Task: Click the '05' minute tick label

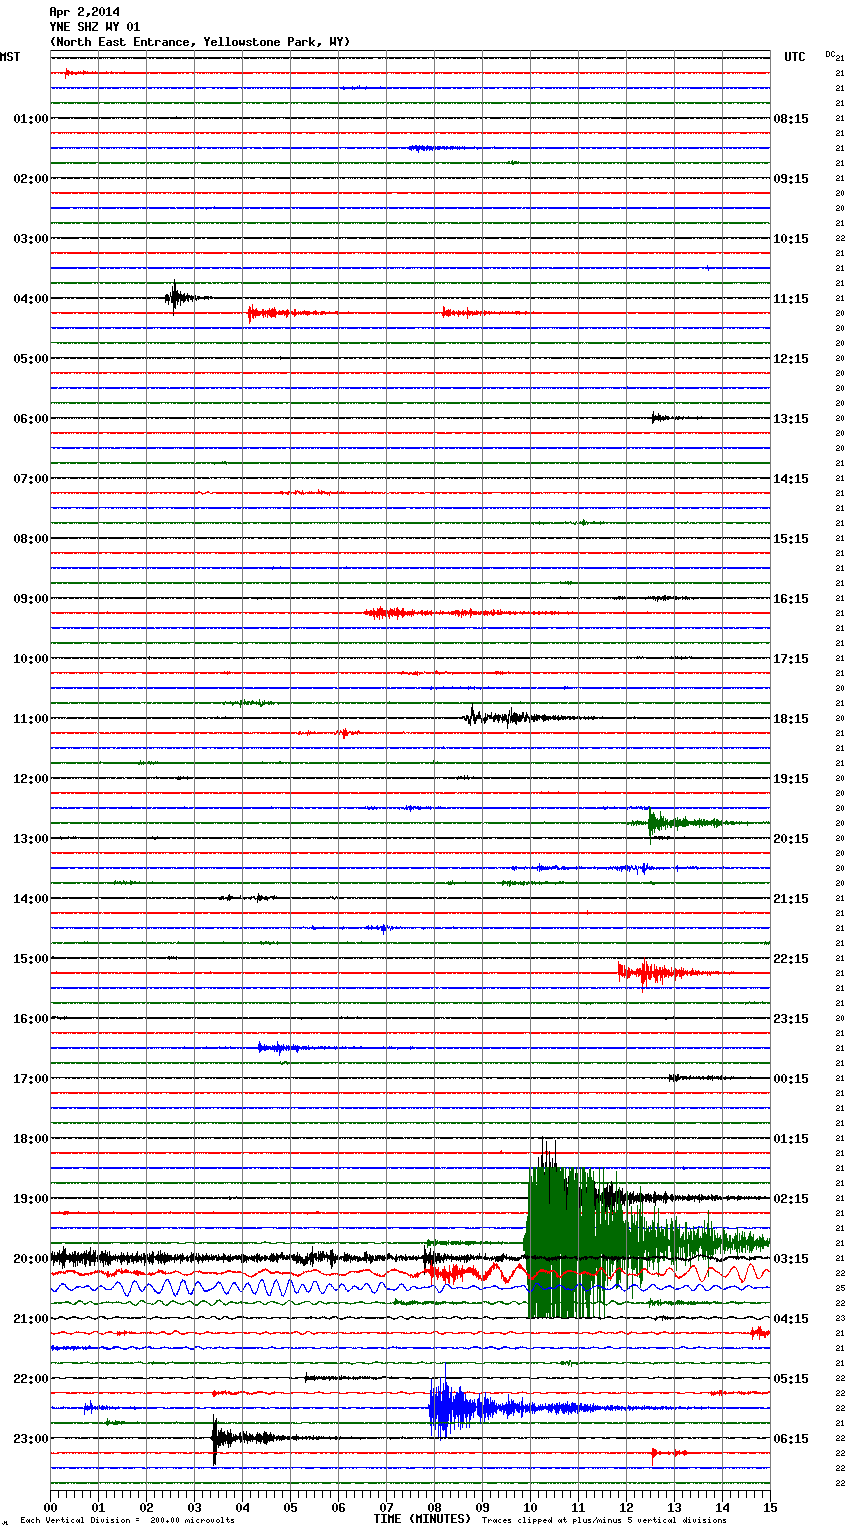Action: tap(290, 1507)
